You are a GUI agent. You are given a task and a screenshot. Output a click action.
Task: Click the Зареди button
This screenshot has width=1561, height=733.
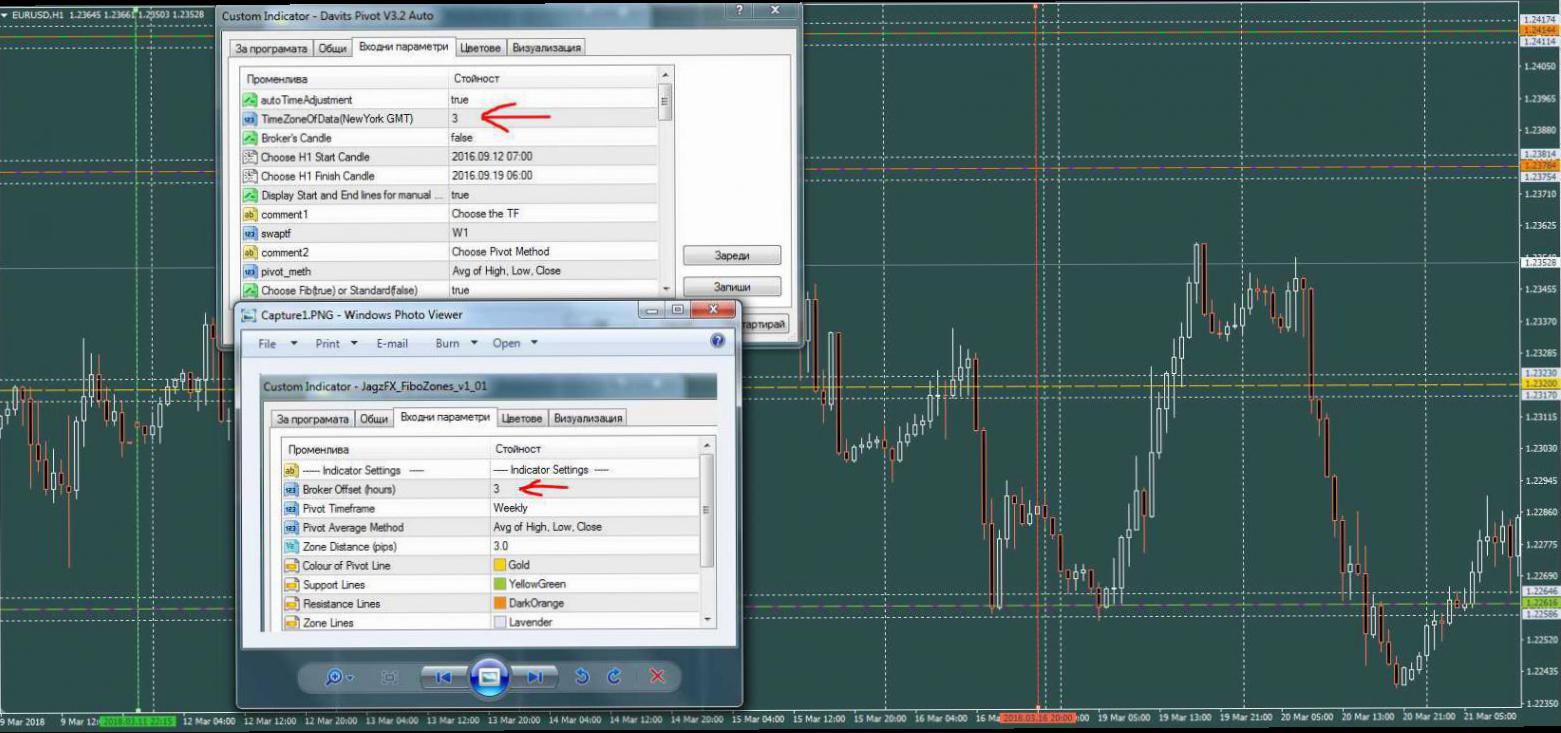click(x=731, y=255)
